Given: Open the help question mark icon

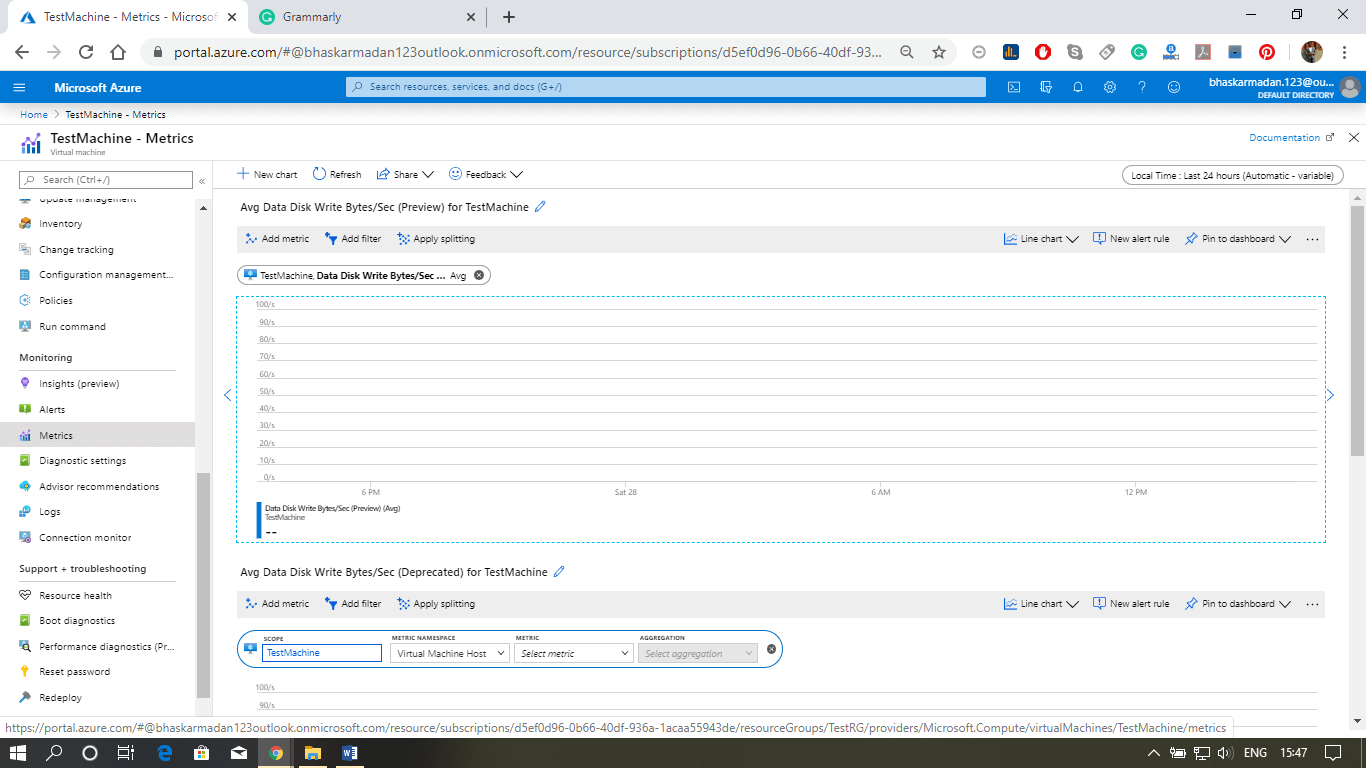Looking at the screenshot, I should click(x=1142, y=87).
